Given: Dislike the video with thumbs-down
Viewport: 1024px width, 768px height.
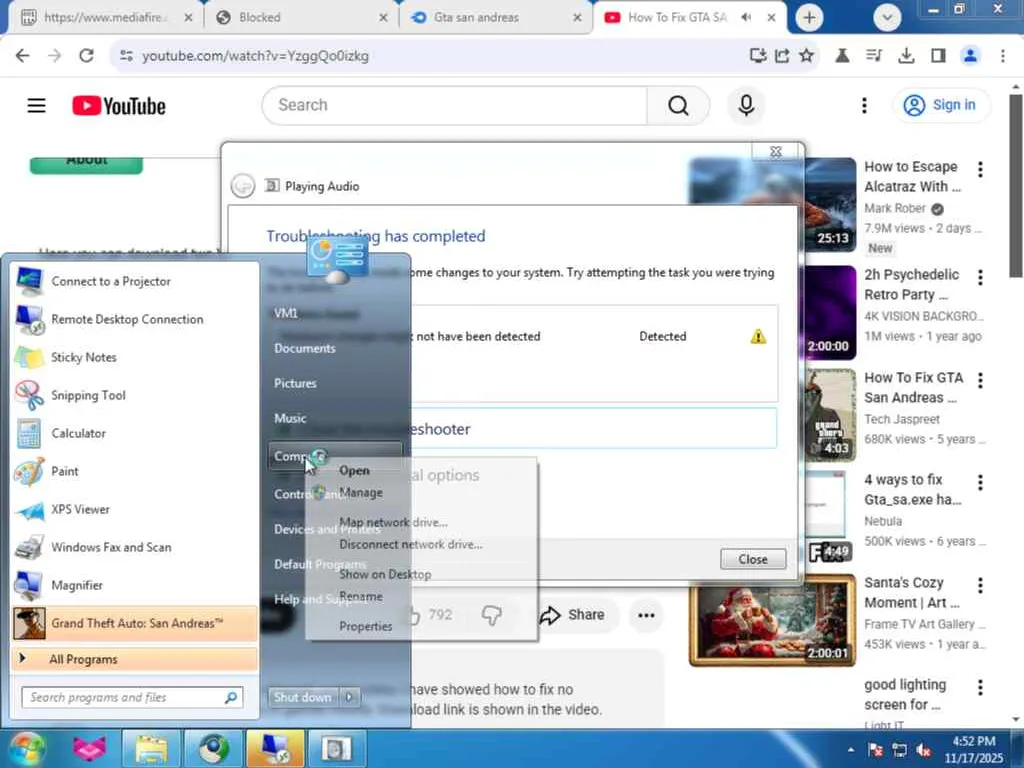Looking at the screenshot, I should pos(491,615).
